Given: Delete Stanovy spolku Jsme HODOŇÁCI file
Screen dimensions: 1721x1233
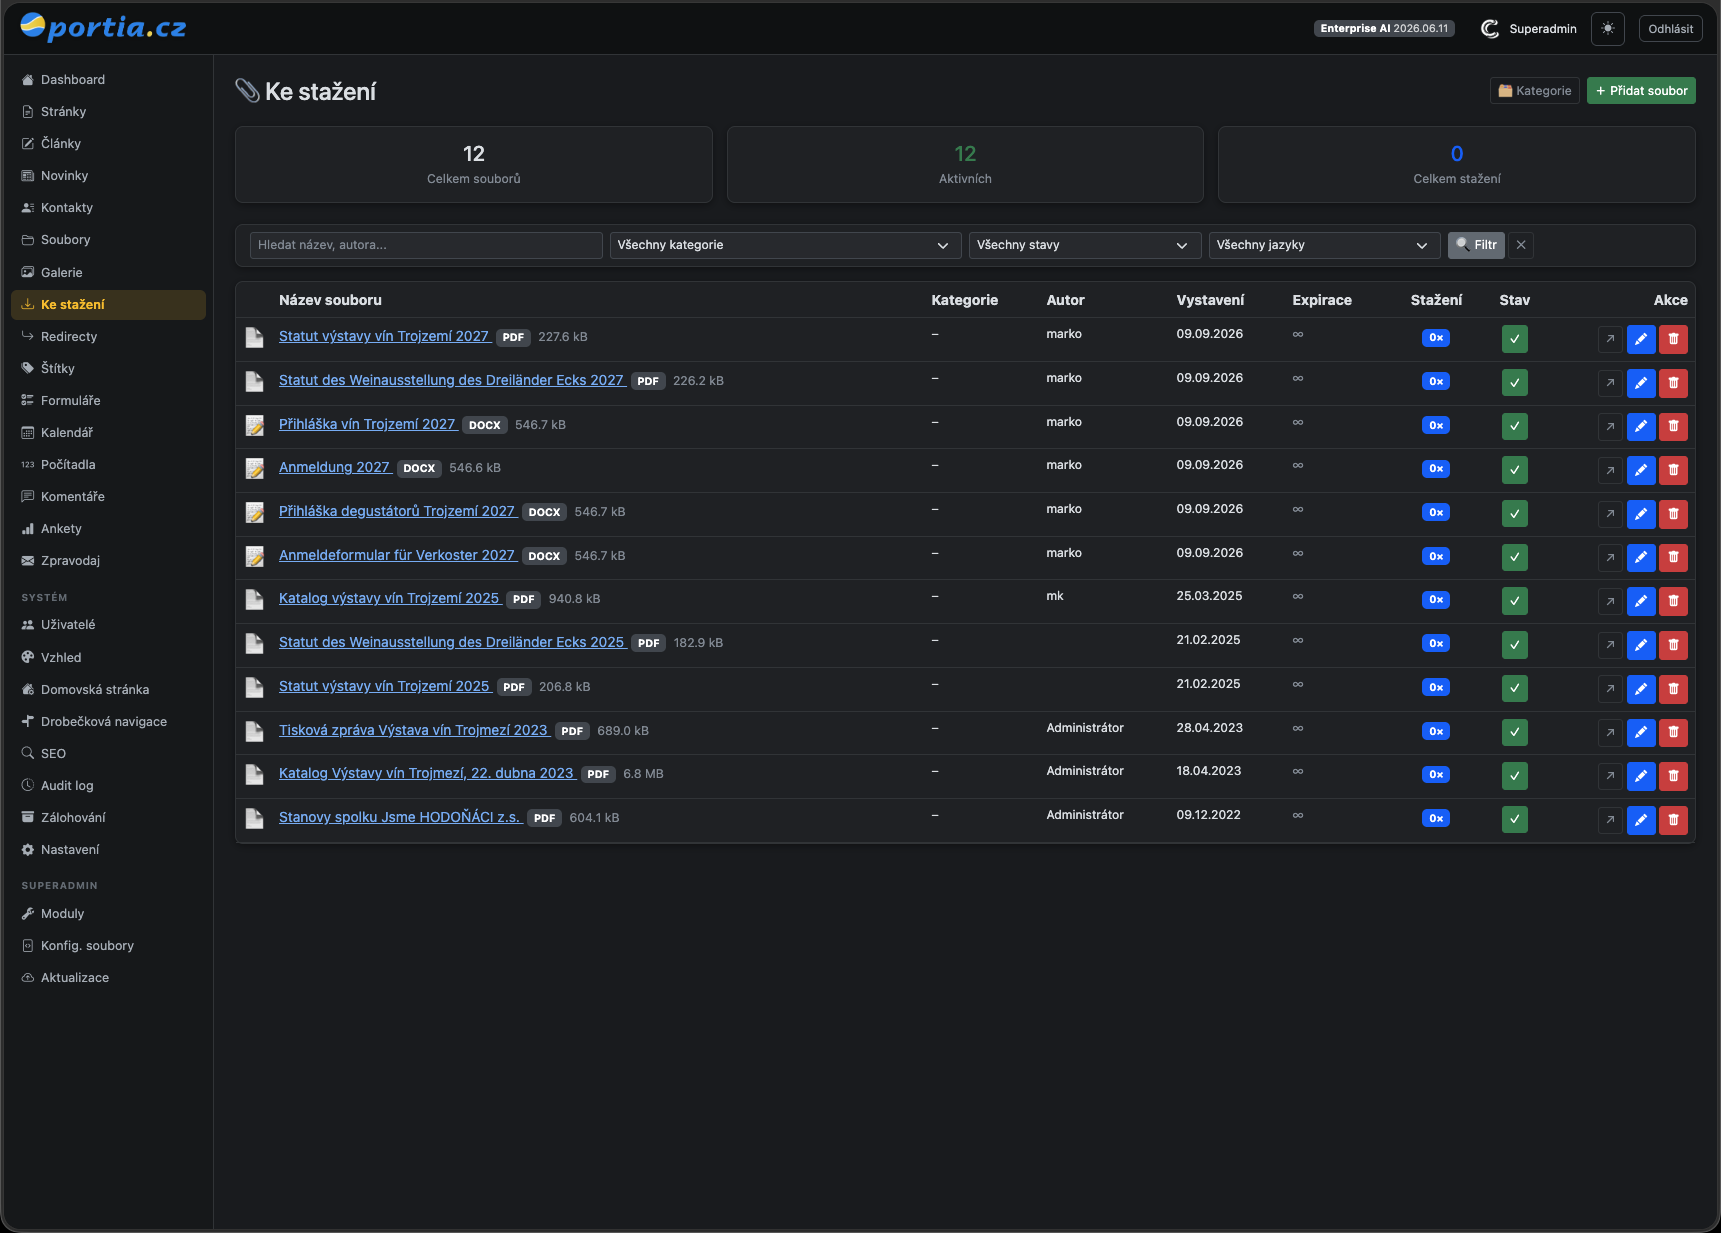Looking at the screenshot, I should pos(1673,820).
